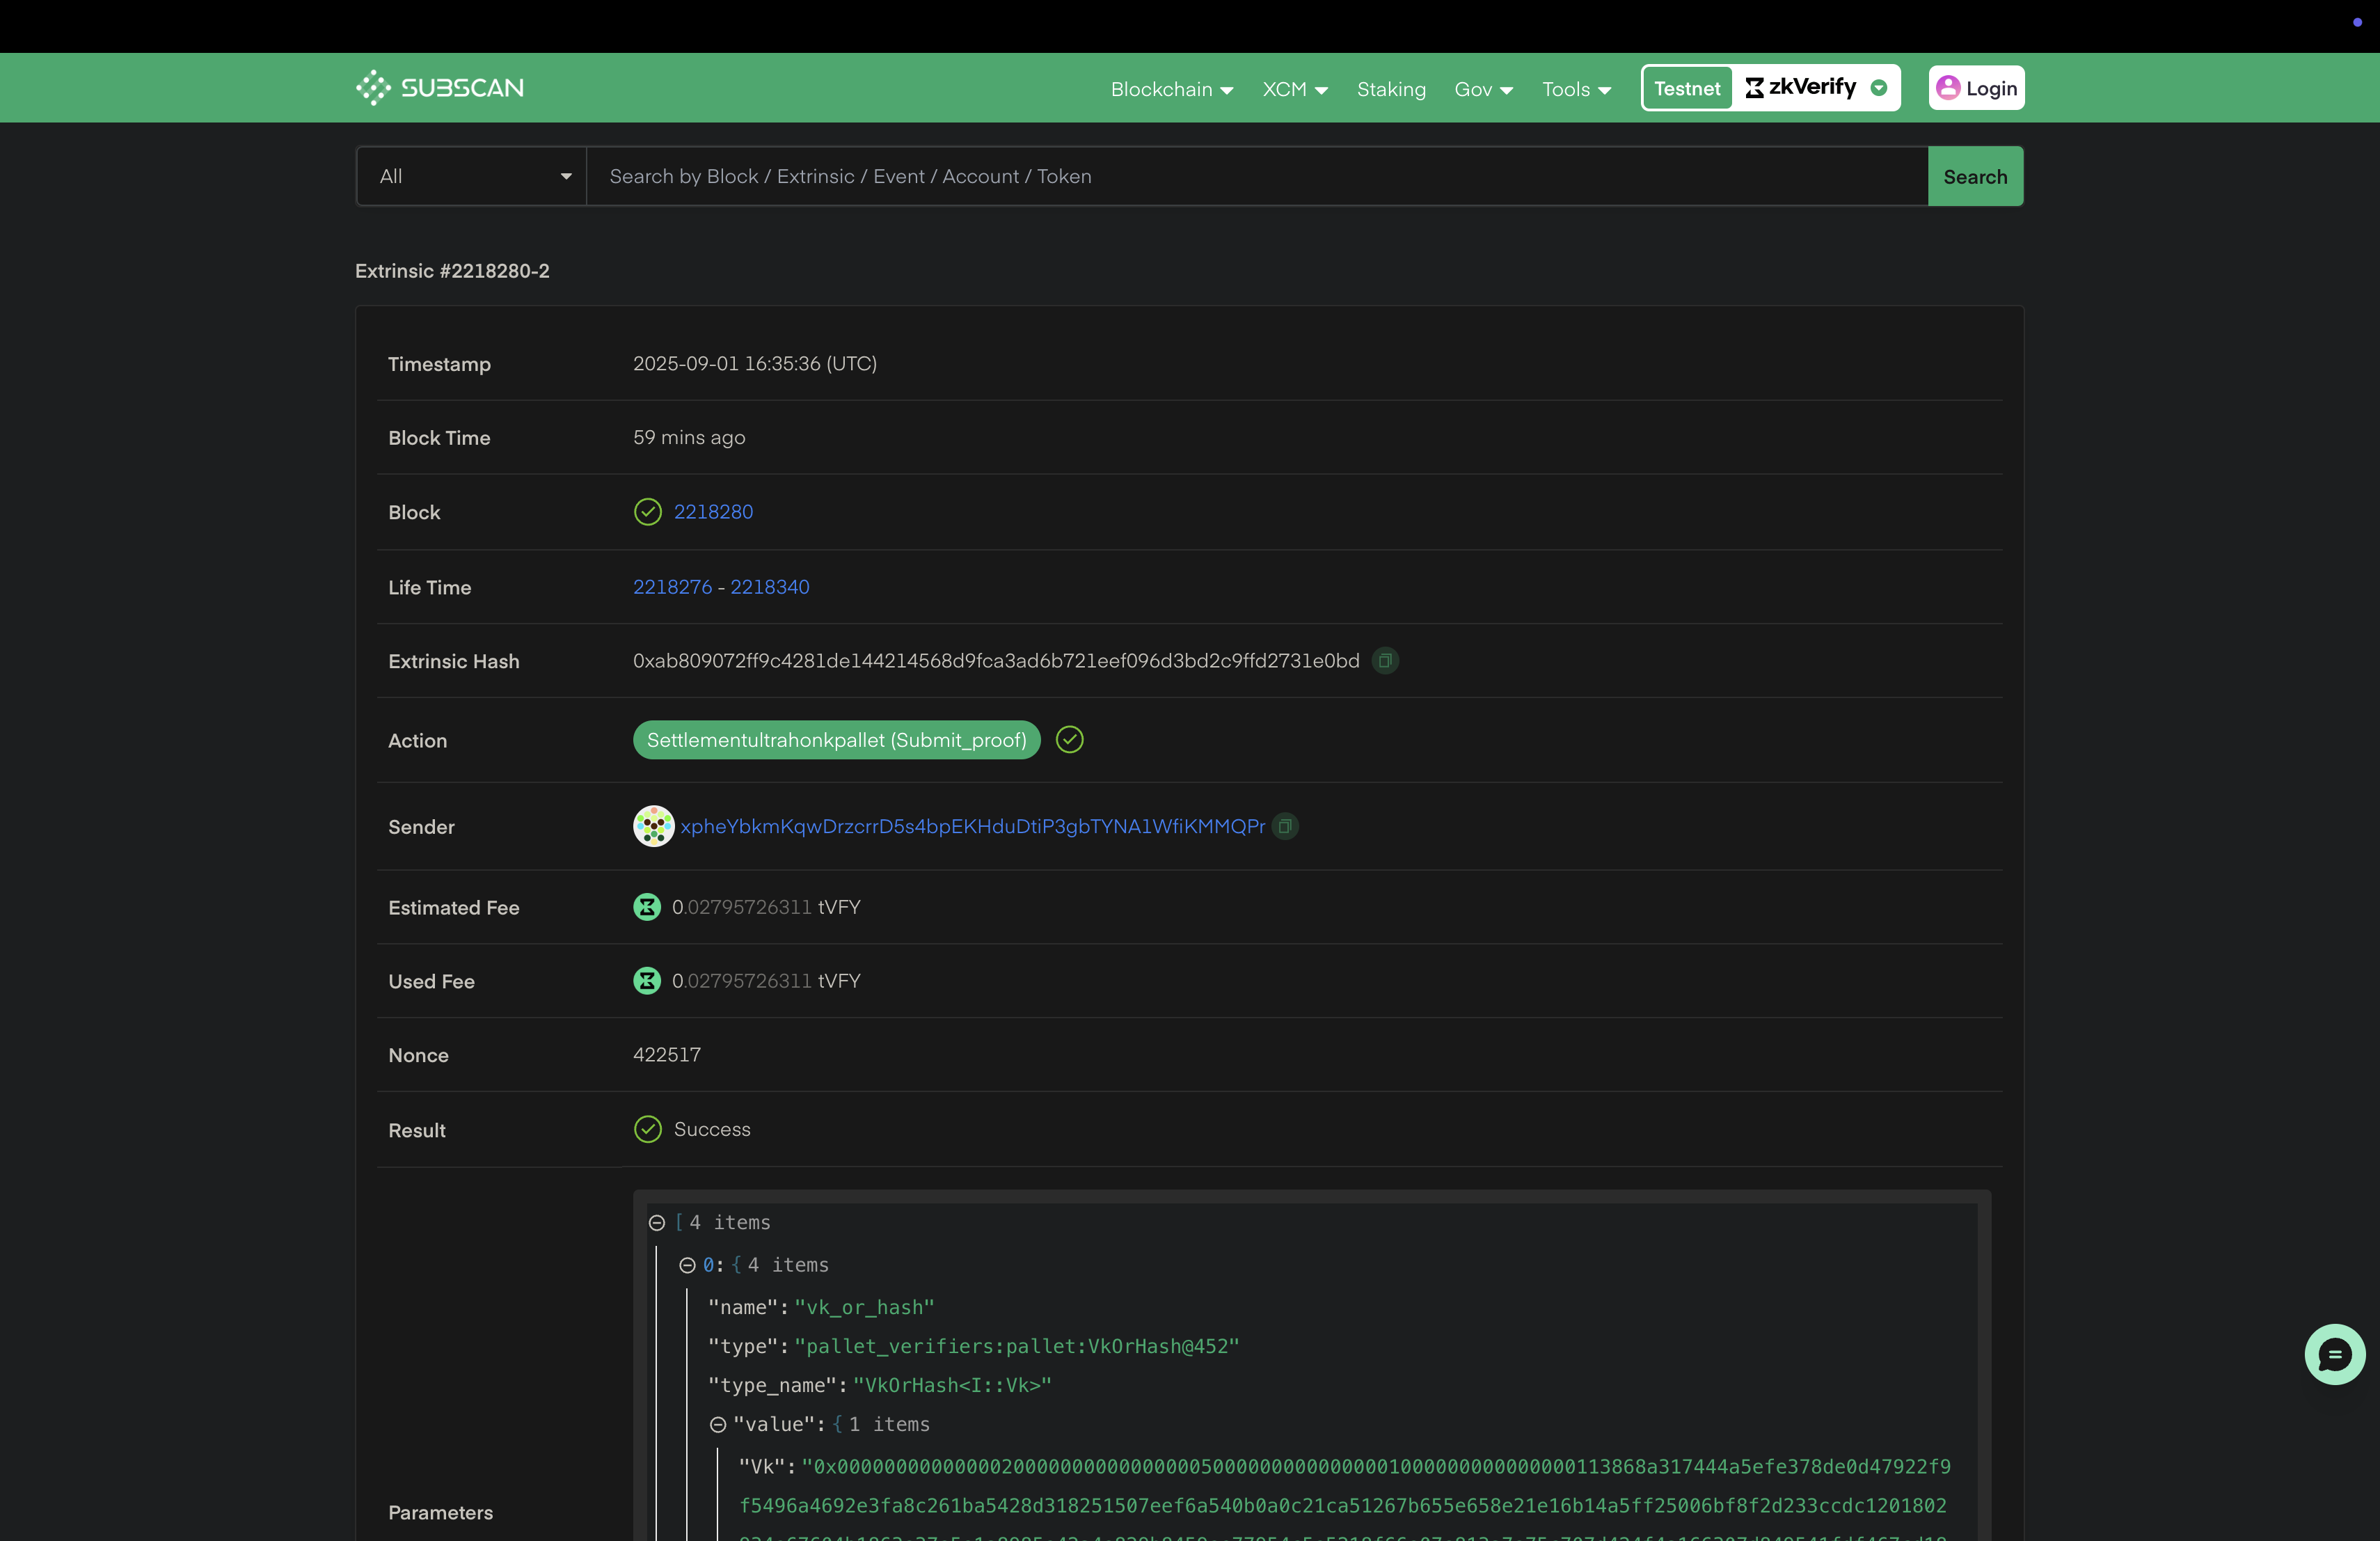The width and height of the screenshot is (2380, 1541).
Task: Click the tVFY token icon beside Estimated Fee
Action: [x=647, y=907]
